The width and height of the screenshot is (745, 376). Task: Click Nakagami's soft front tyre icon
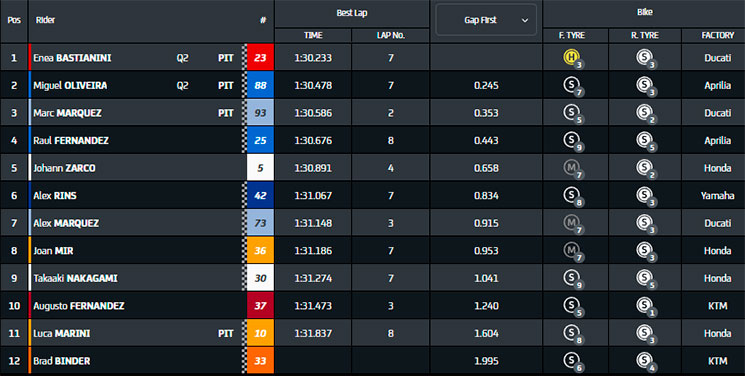click(x=570, y=278)
